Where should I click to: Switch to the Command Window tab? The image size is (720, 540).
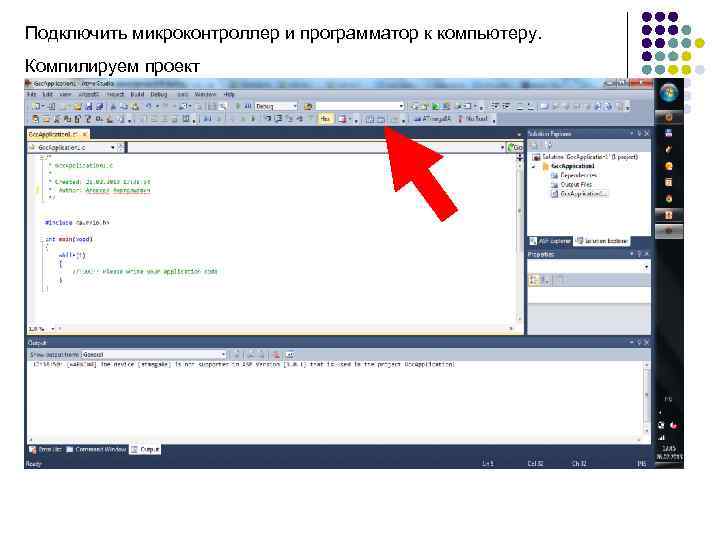tap(96, 449)
